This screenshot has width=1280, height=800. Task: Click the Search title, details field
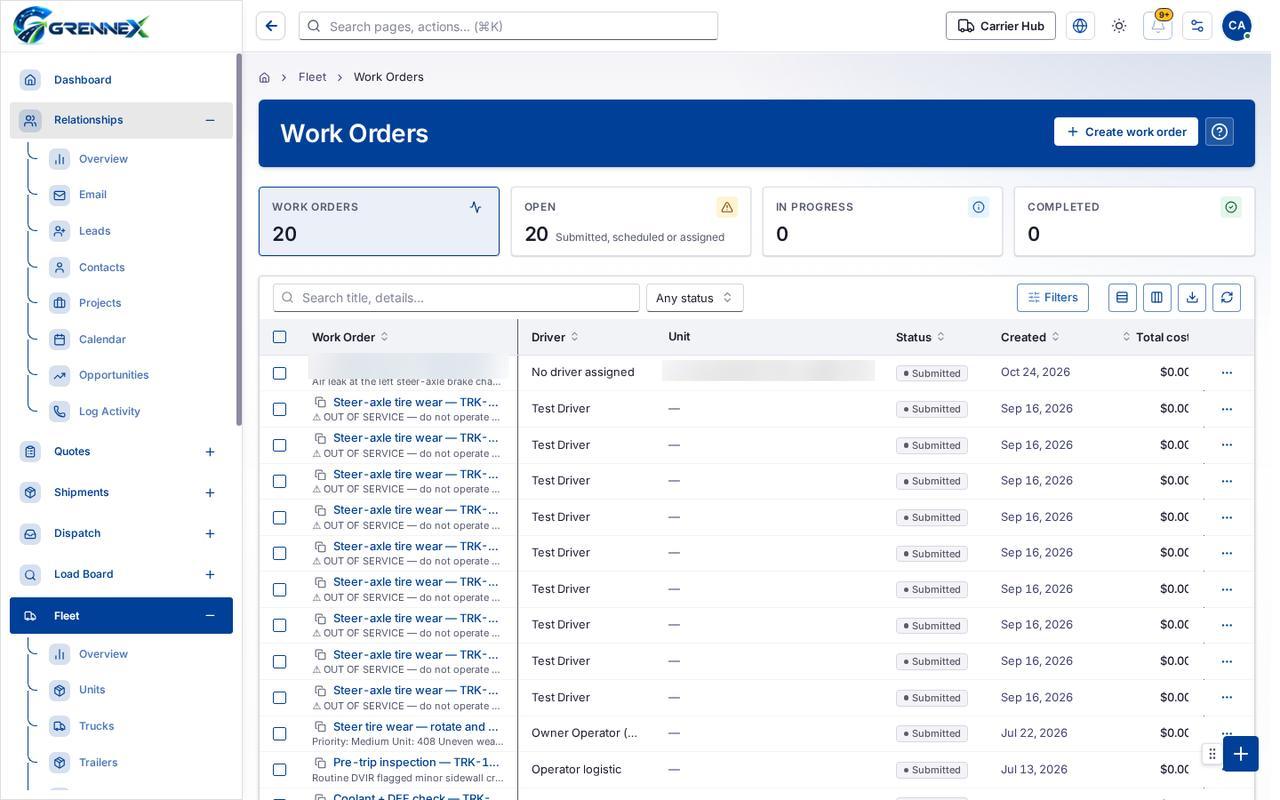tap(456, 298)
